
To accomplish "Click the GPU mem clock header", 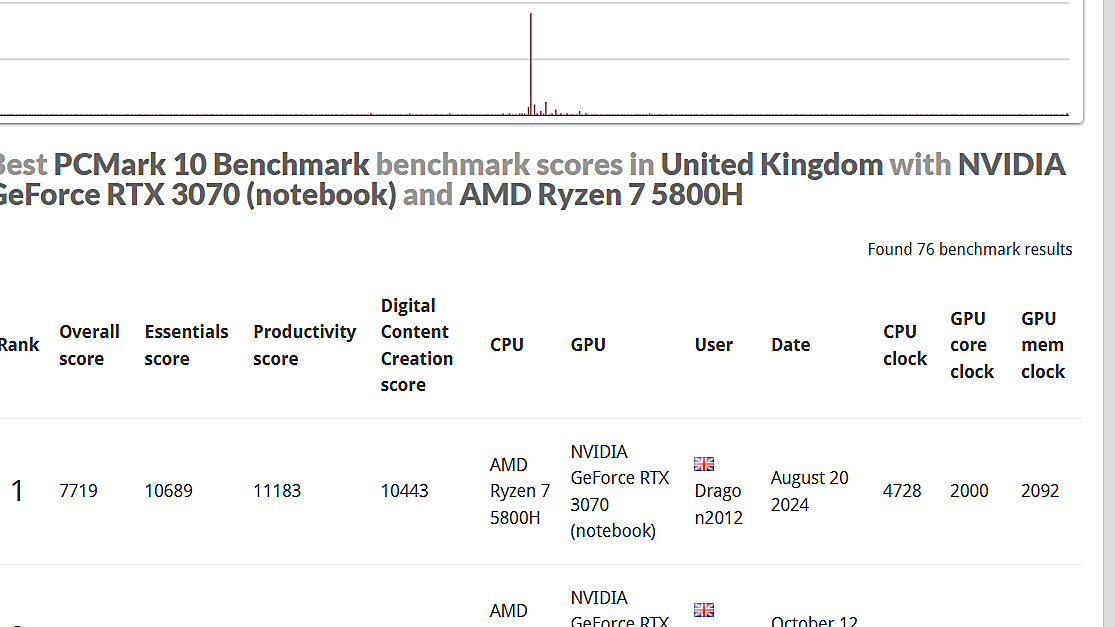I will [x=1042, y=345].
